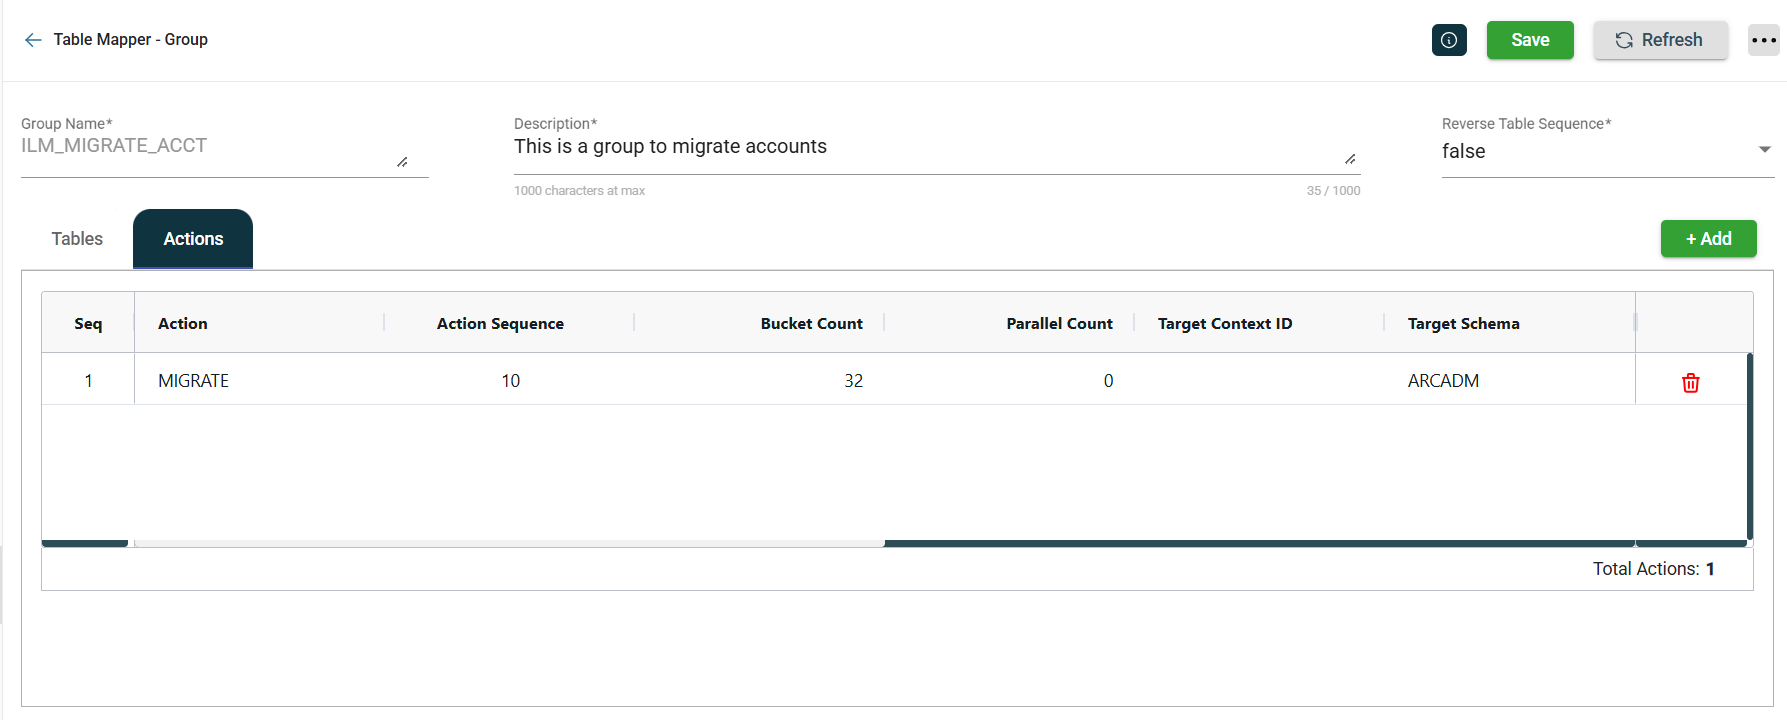
Task: Add a new action
Action: pos(1707,239)
